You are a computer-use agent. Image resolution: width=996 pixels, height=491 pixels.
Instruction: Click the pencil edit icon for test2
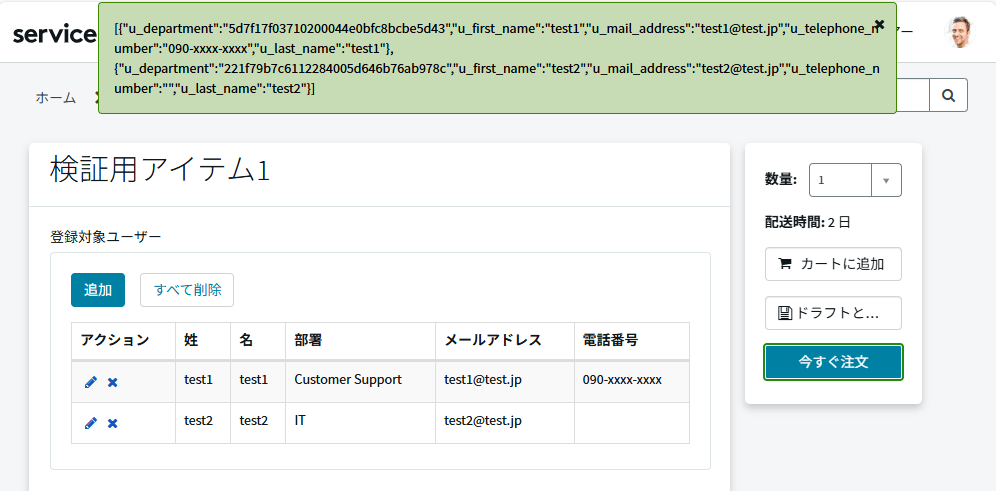[x=91, y=423]
